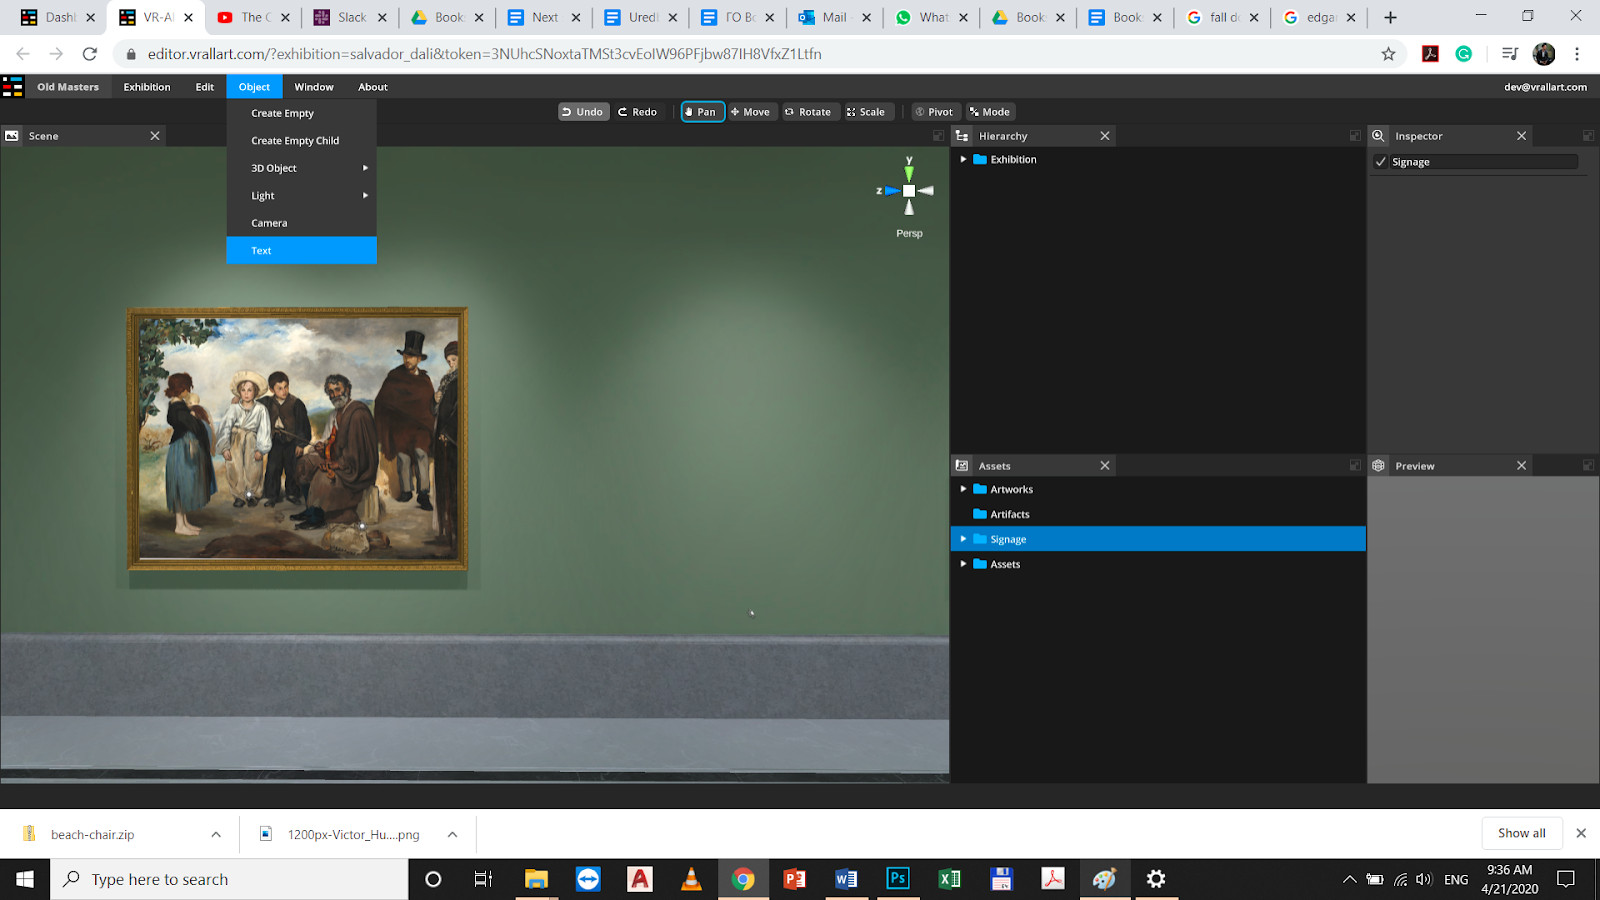1600x900 pixels.
Task: Open downloaded beach-chair.zip file
Action: 92,834
